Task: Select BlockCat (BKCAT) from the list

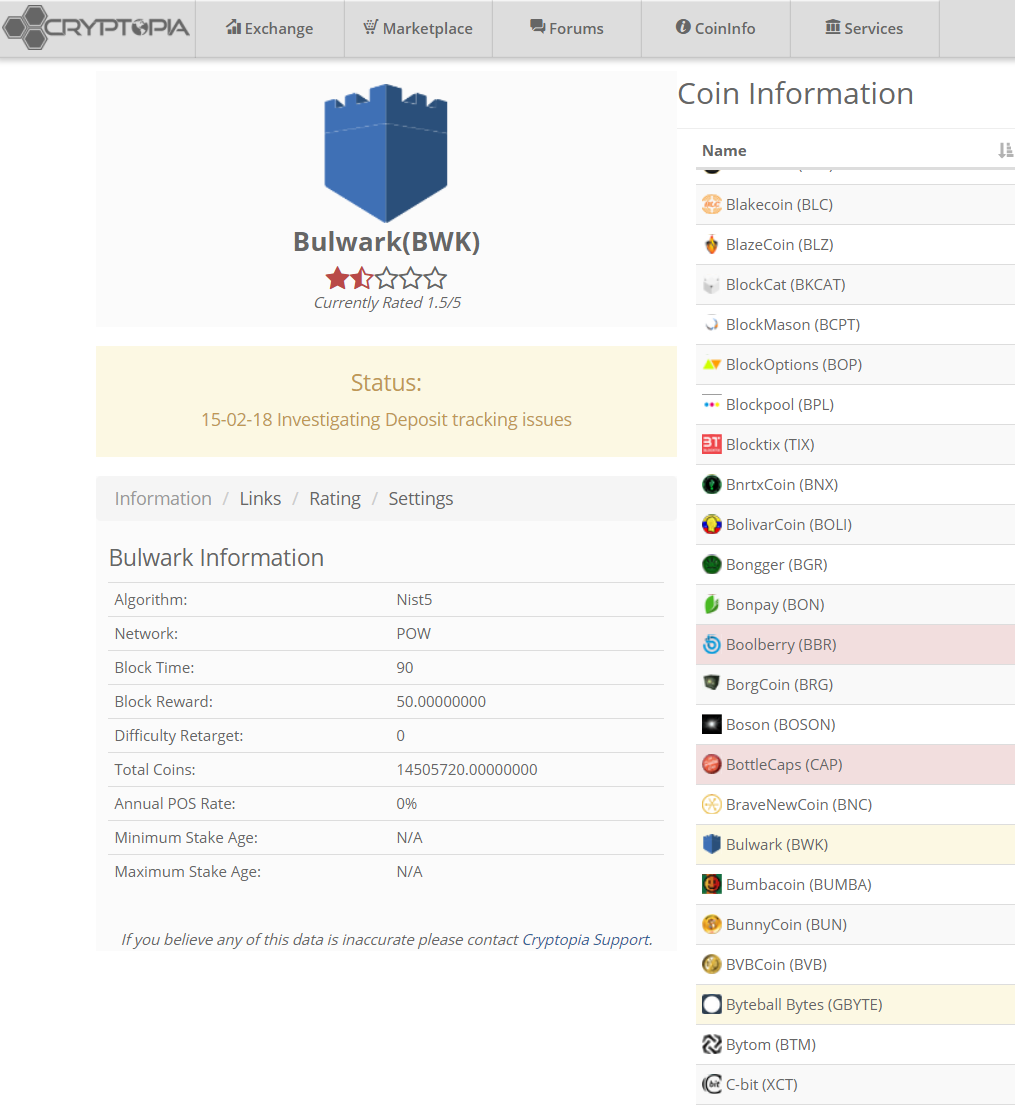Action: 786,285
